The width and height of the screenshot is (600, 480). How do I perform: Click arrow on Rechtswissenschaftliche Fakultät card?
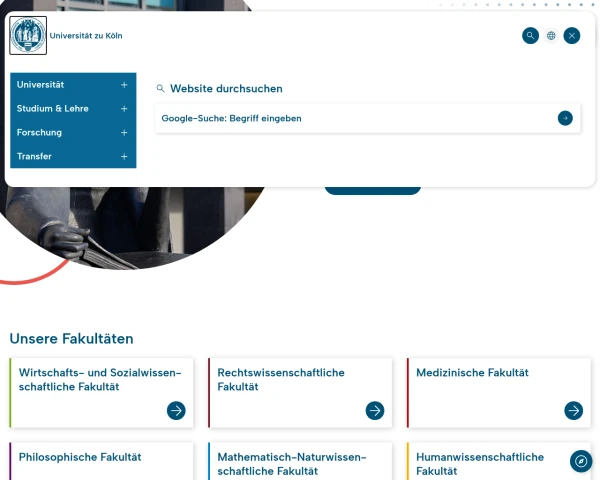pyautogui.click(x=375, y=410)
